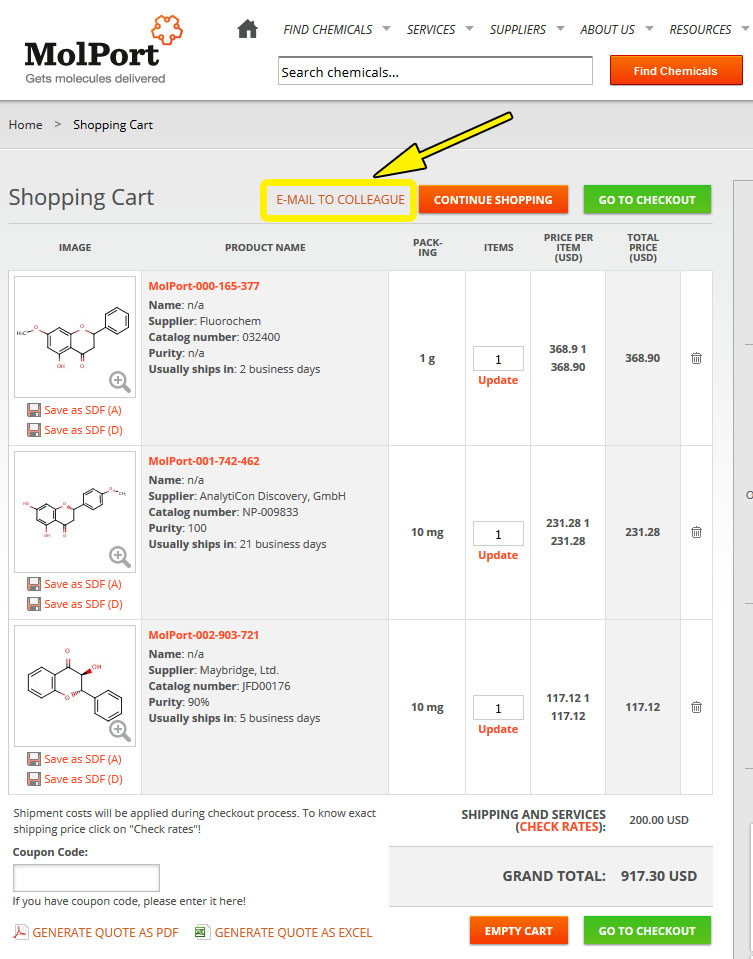Click the Shopping Cart breadcrumb text
753x959 pixels.
click(113, 125)
